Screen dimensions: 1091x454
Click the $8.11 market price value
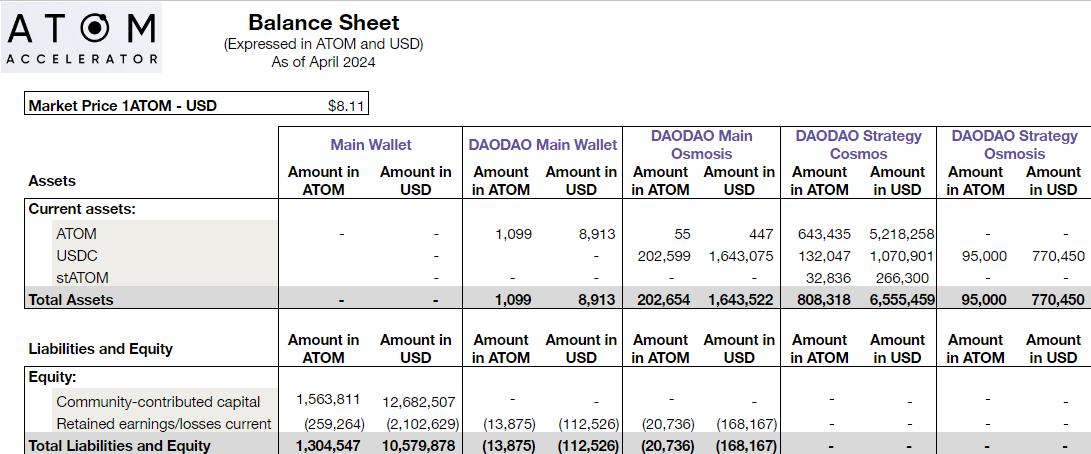[x=345, y=105]
